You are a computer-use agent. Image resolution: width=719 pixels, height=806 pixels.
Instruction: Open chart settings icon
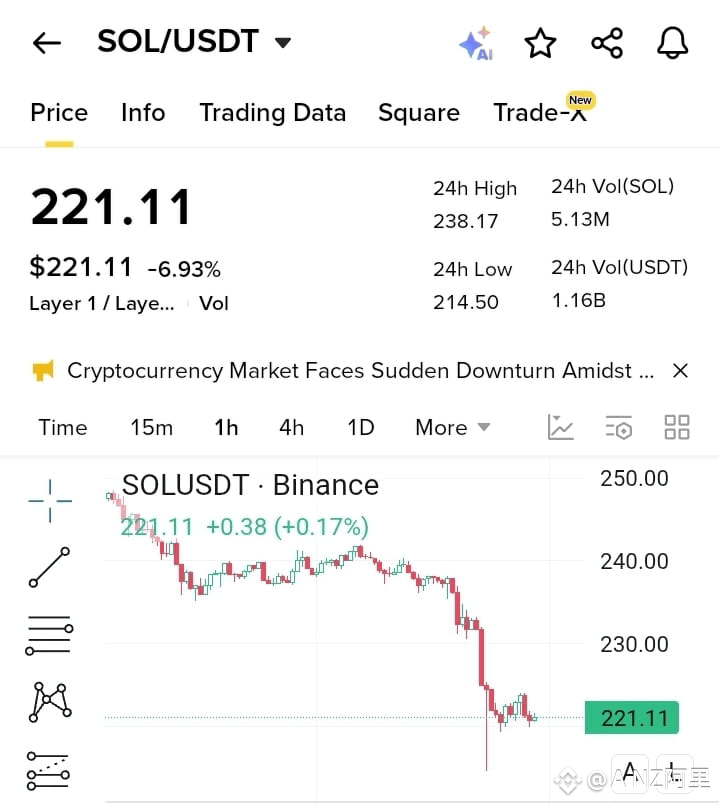pyautogui.click(x=619, y=428)
